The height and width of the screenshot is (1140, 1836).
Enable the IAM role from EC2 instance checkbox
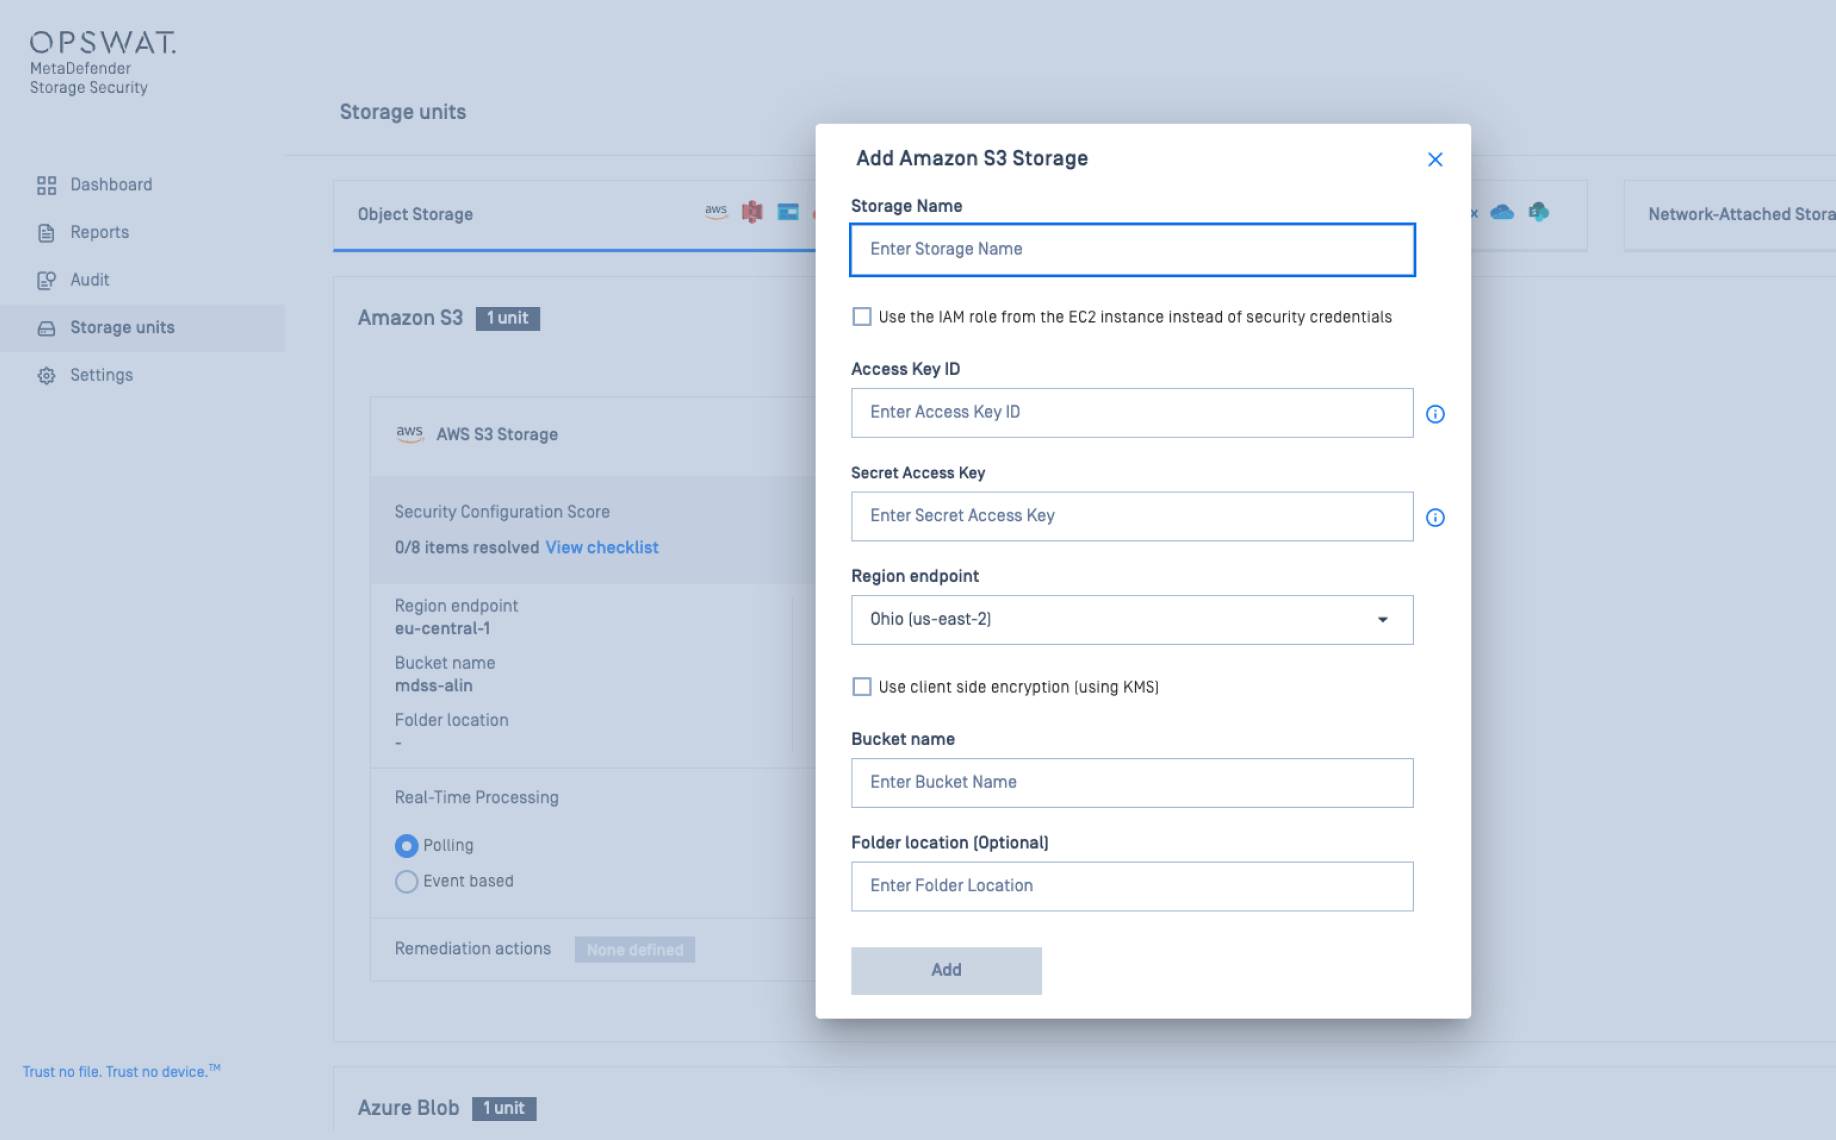point(862,316)
